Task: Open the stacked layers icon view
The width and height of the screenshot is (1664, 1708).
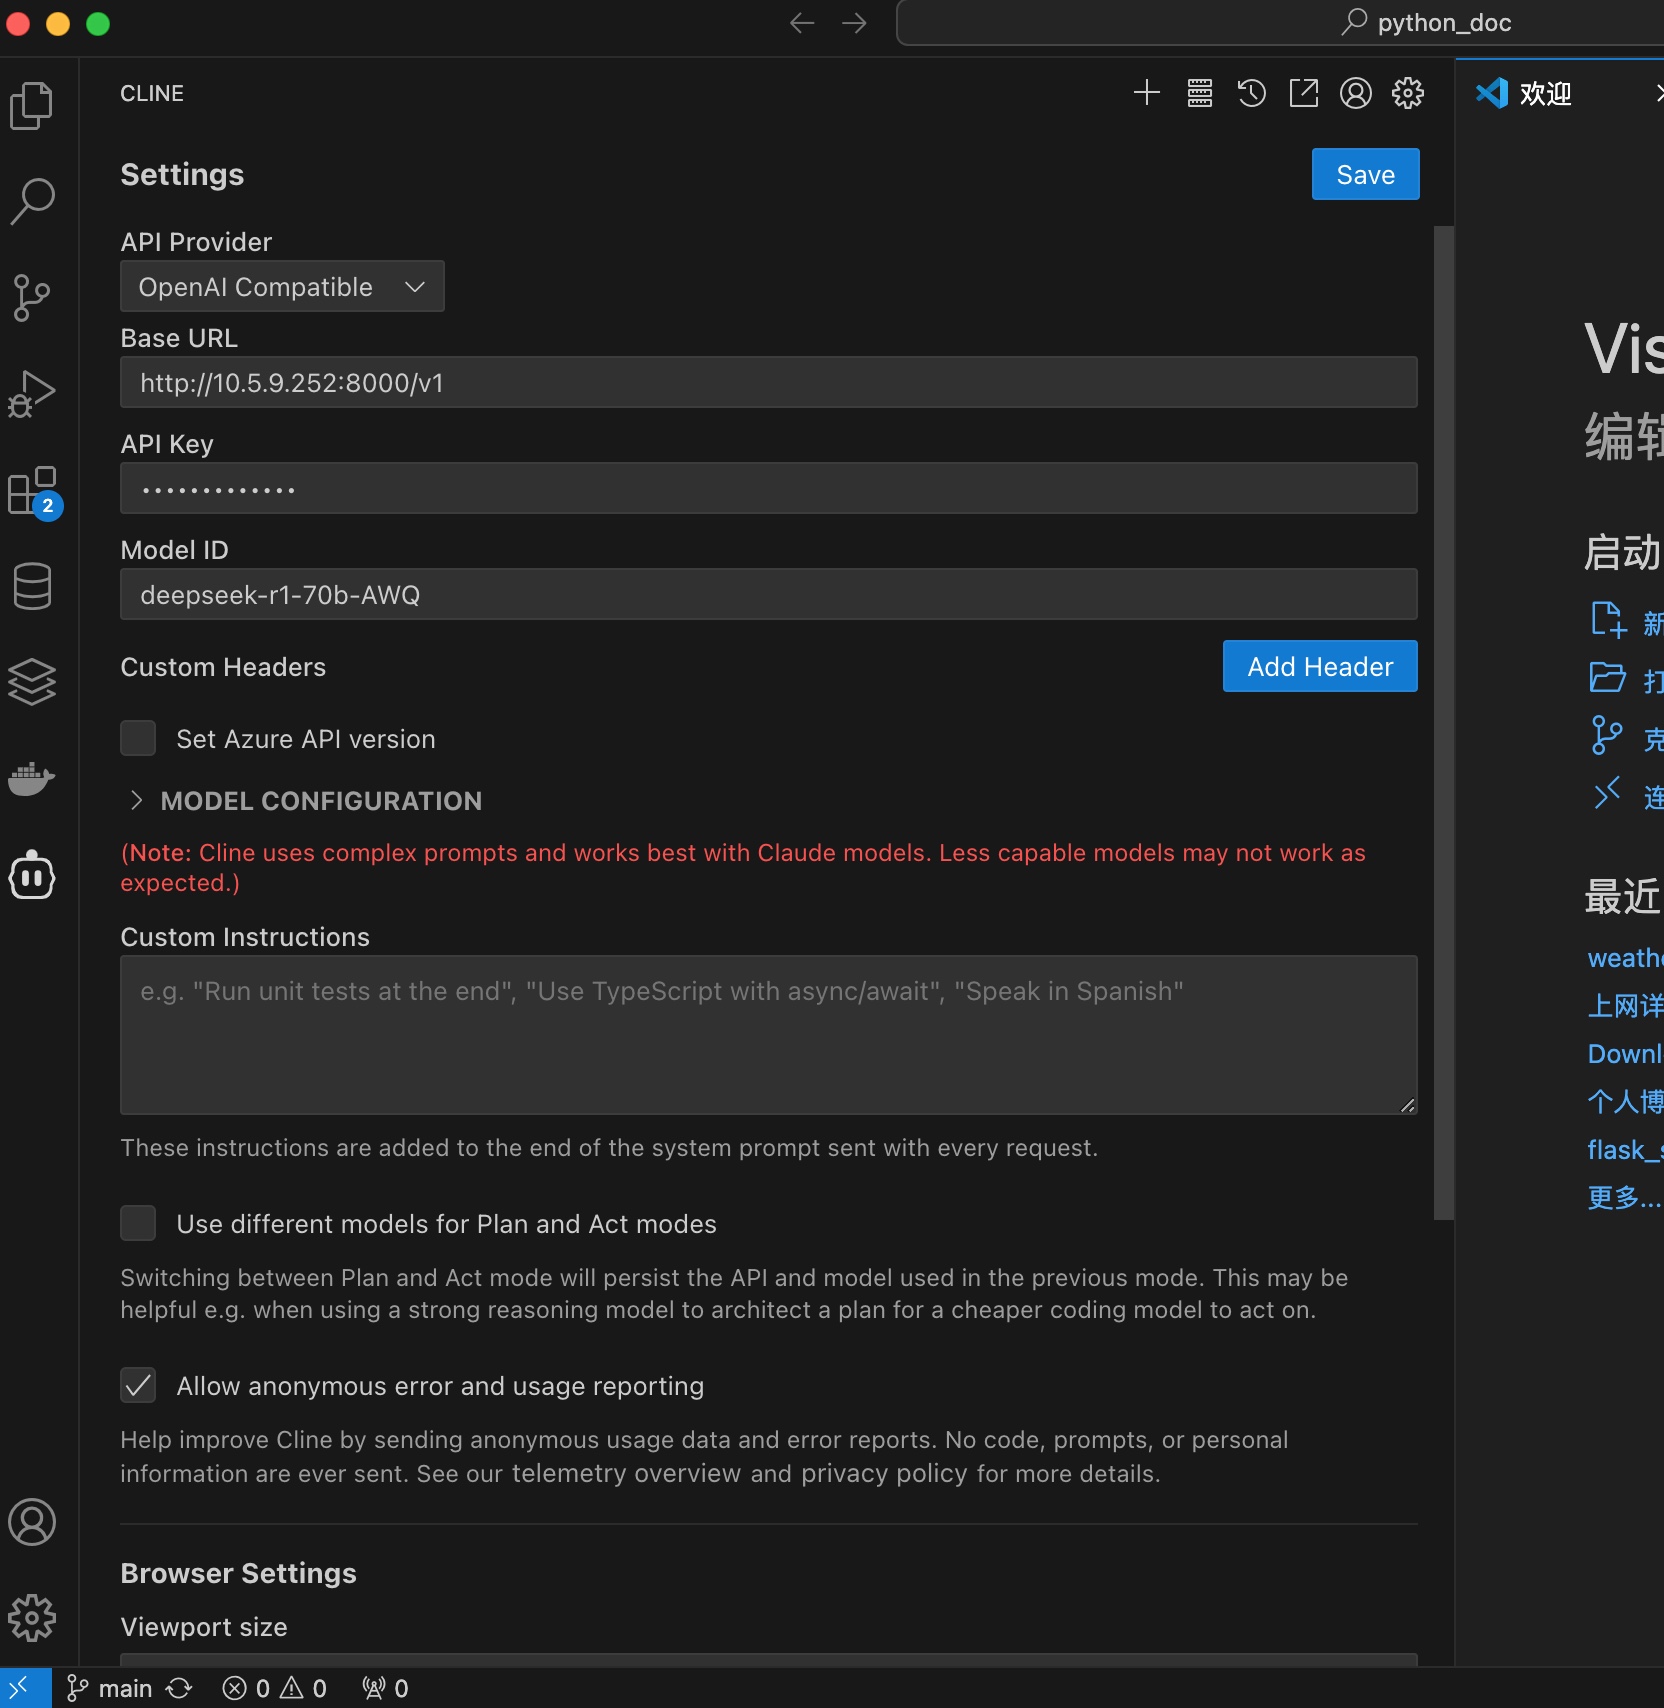Action: [32, 681]
